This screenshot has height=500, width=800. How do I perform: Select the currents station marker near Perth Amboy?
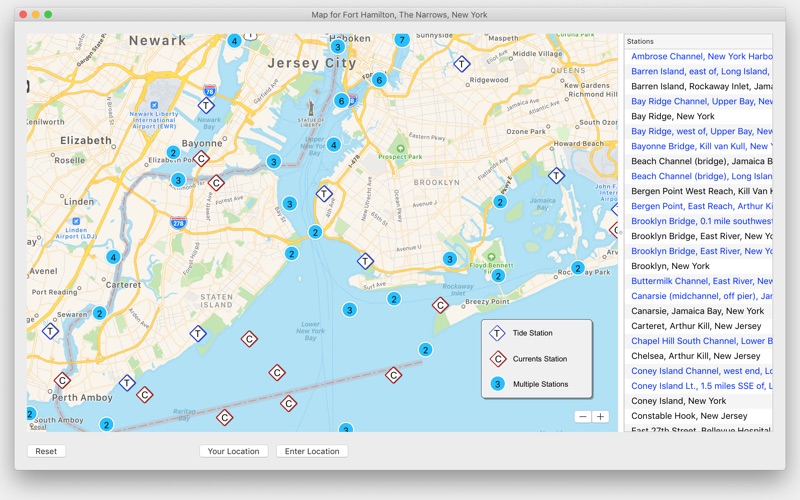(62, 380)
